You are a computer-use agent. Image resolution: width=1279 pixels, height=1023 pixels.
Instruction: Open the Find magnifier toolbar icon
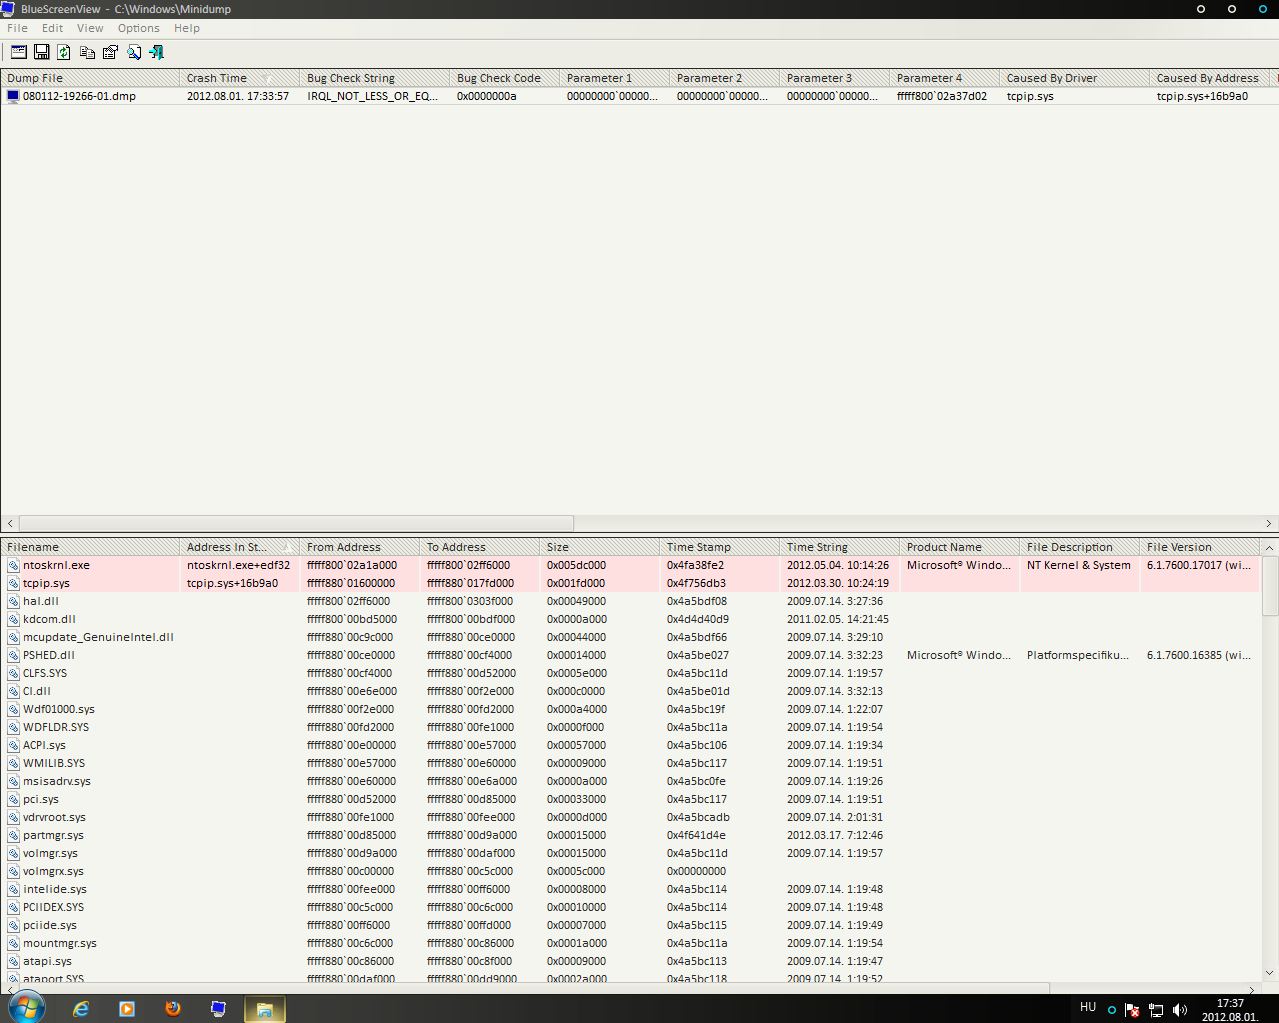point(133,52)
